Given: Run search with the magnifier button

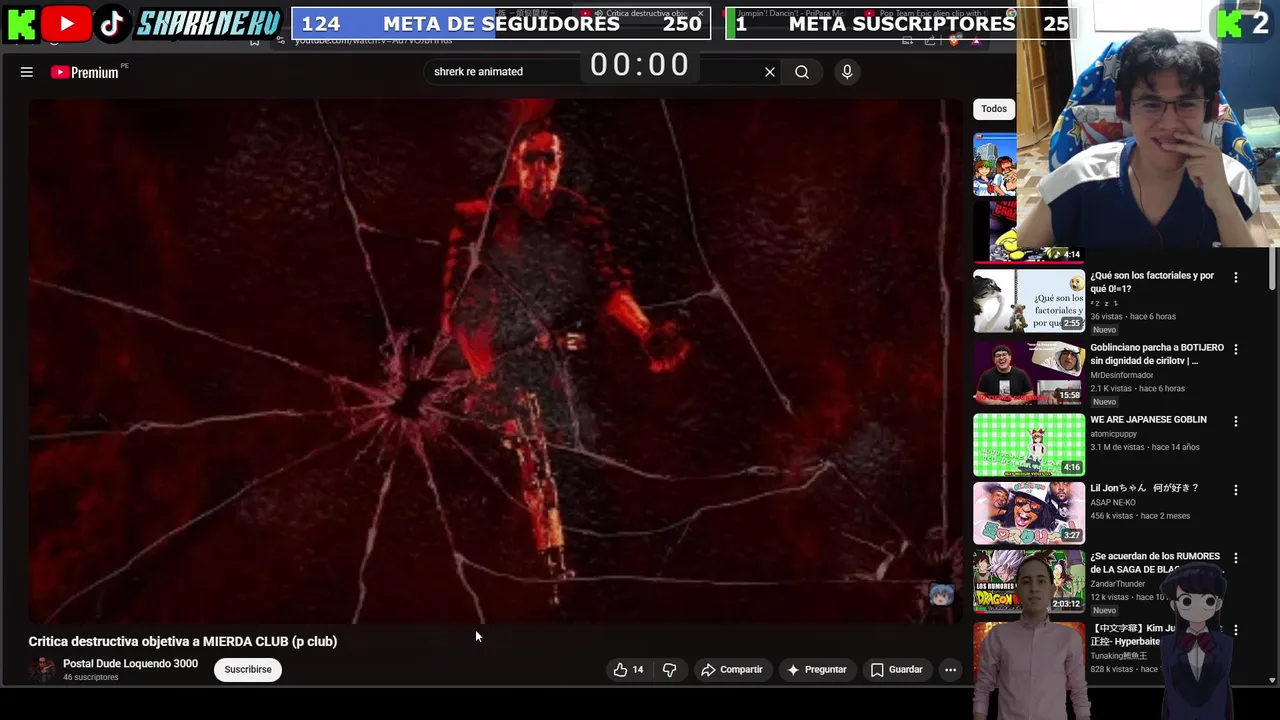Looking at the screenshot, I should [802, 72].
